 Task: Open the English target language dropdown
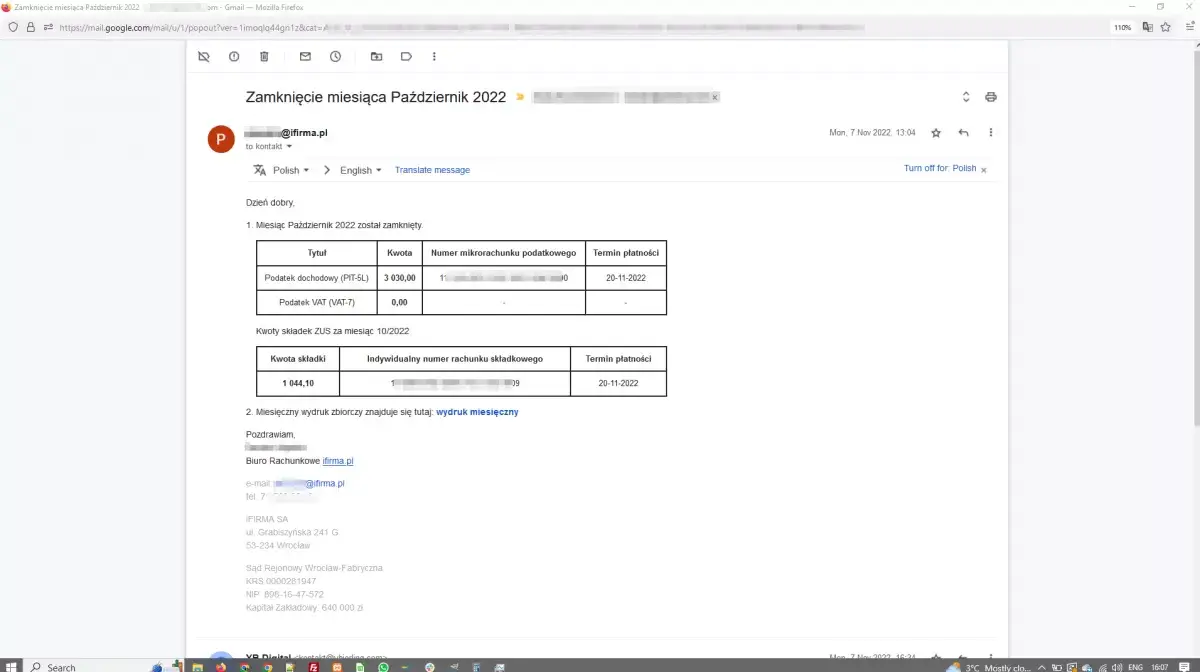tap(361, 170)
